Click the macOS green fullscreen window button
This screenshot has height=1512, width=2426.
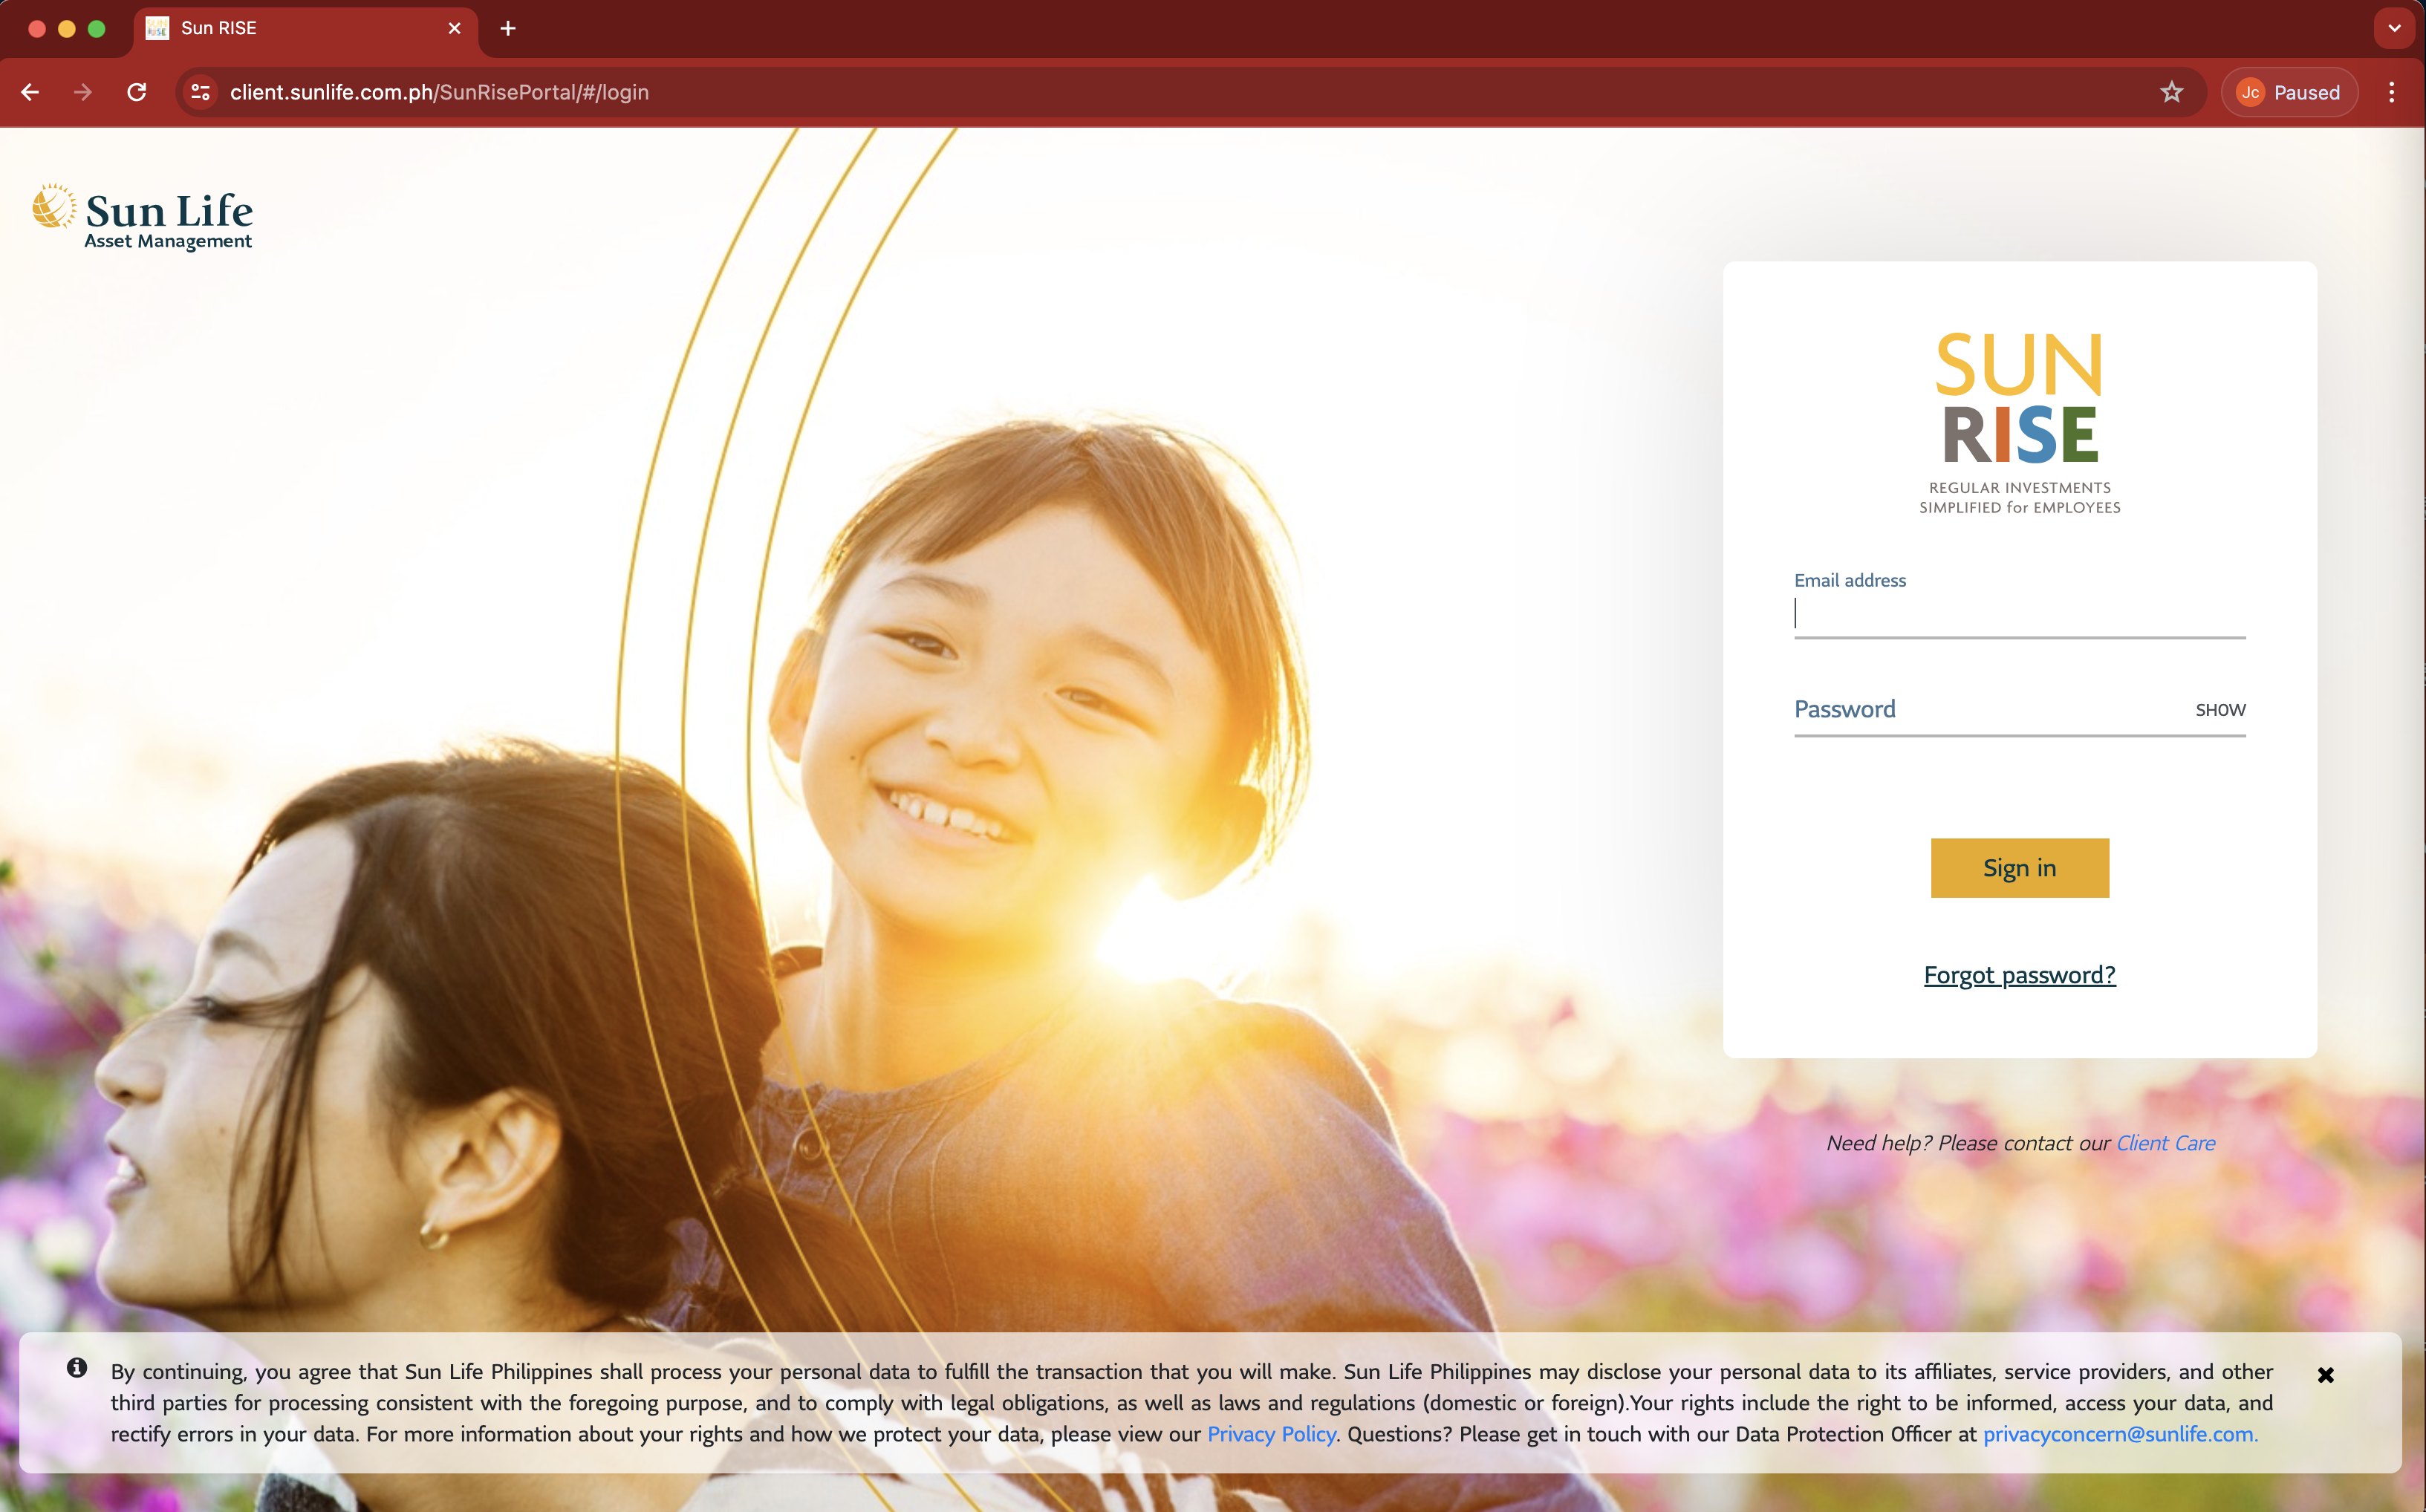(97, 28)
